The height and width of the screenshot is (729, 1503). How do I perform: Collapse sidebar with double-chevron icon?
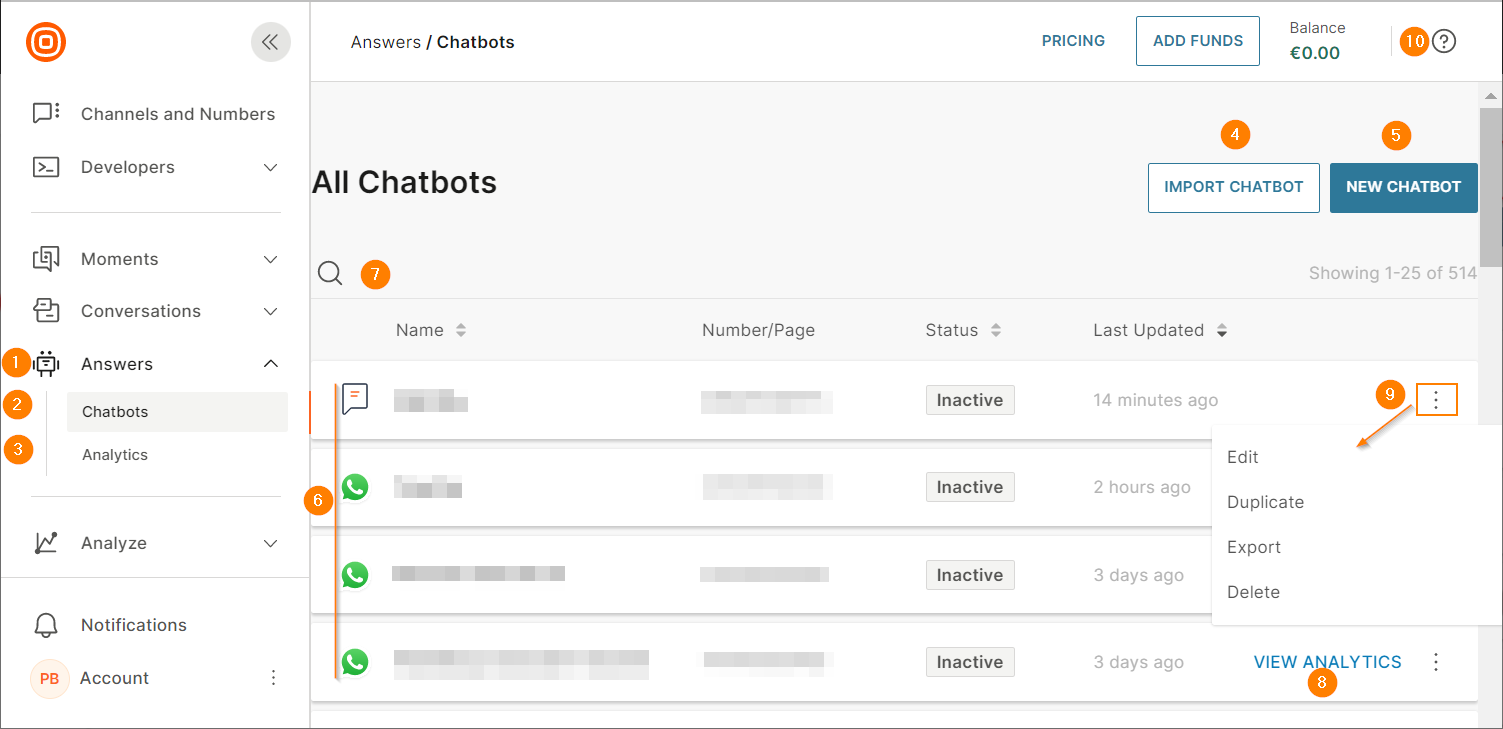[270, 42]
